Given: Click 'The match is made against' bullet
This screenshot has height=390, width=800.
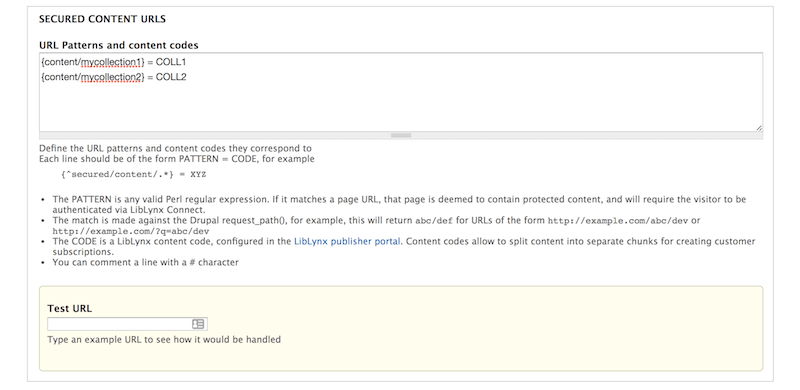Looking at the screenshot, I should tap(377, 226).
